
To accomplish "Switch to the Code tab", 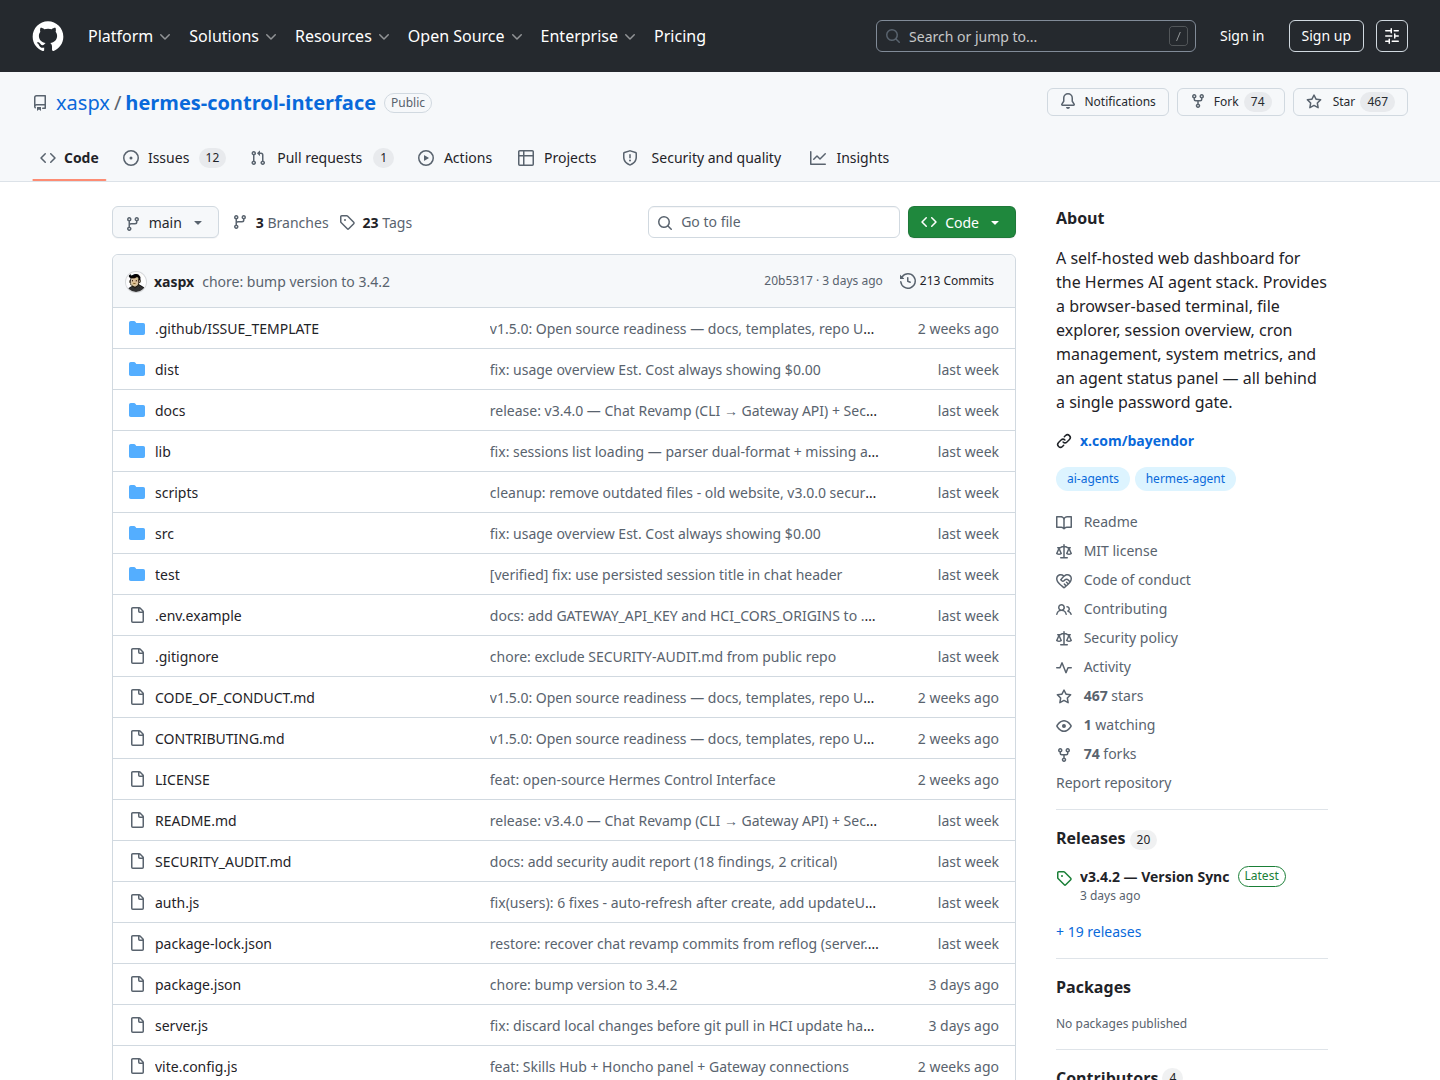I will coord(69,158).
